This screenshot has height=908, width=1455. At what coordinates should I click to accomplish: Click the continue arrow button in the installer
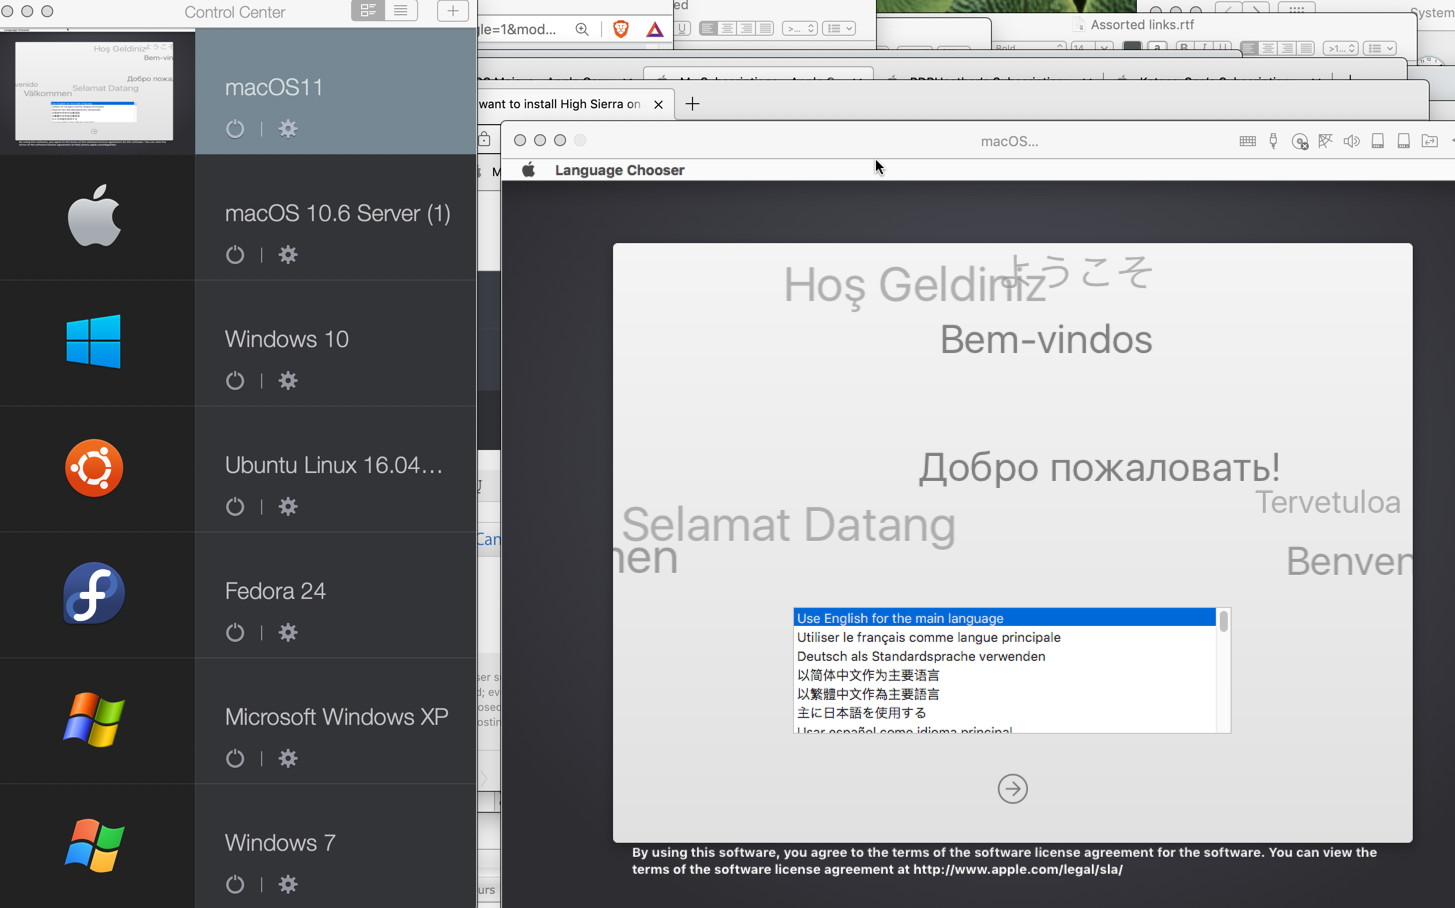pos(1013,789)
